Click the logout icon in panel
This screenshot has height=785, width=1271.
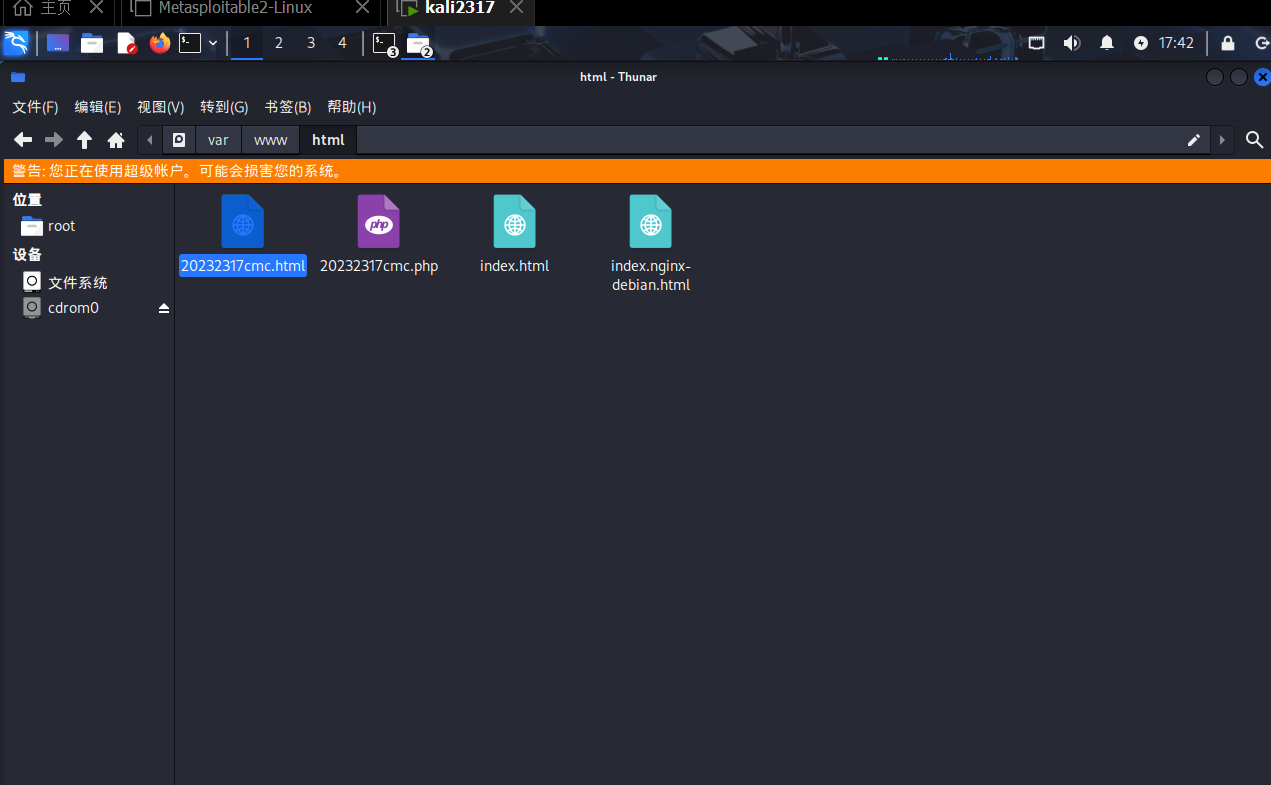[1262, 43]
